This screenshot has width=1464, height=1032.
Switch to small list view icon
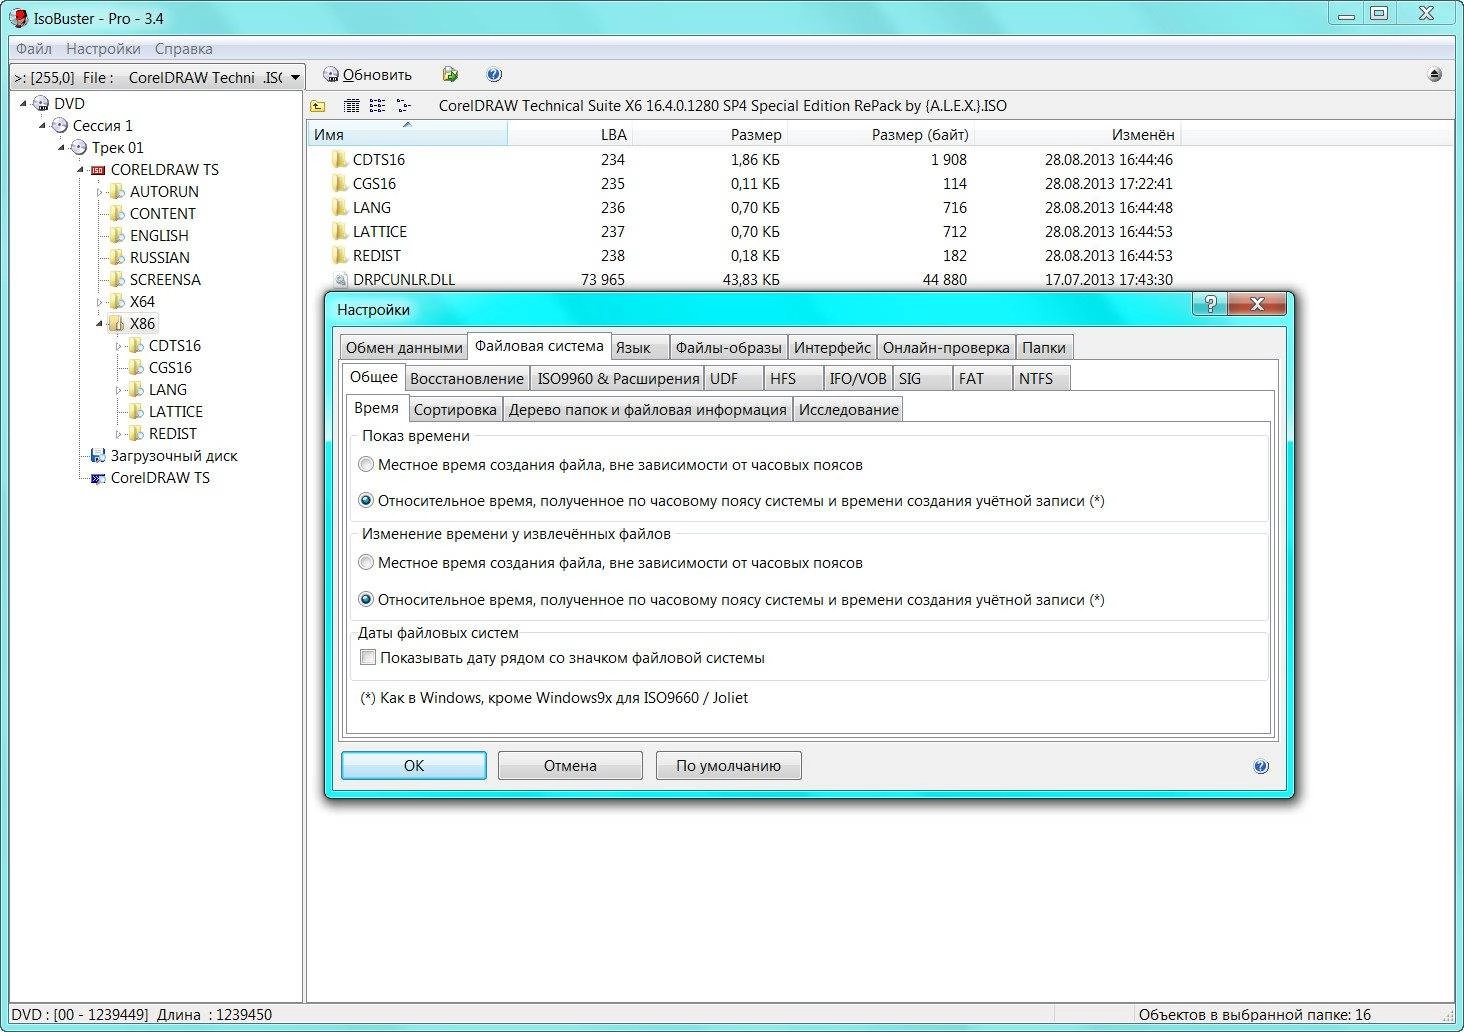click(x=378, y=106)
